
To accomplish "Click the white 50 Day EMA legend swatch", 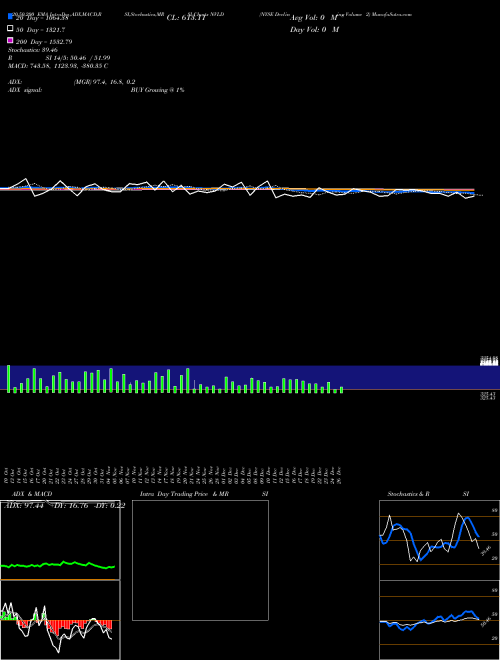I will tap(11, 29).
